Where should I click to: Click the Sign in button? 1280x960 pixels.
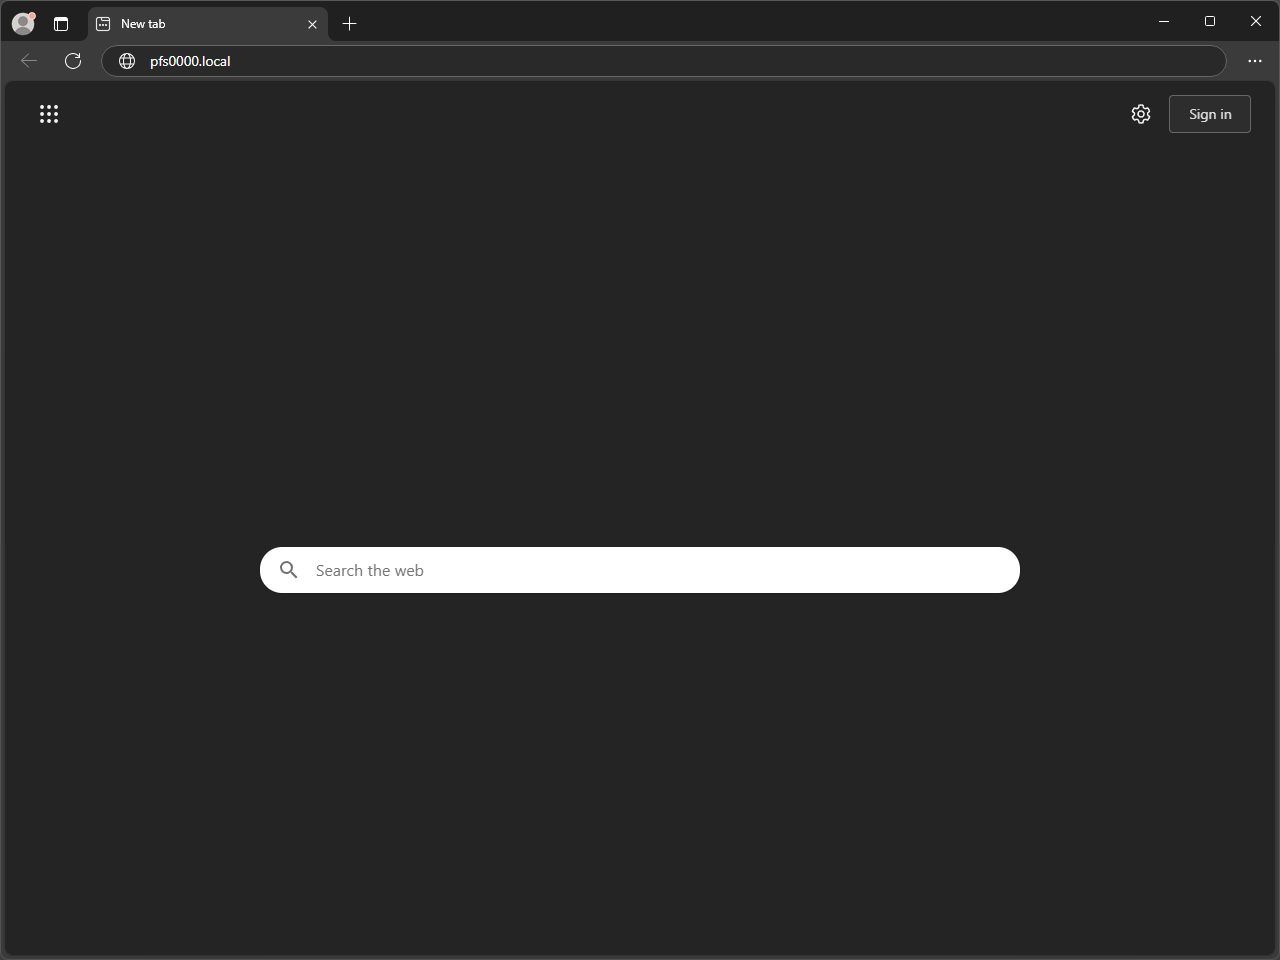coord(1210,114)
